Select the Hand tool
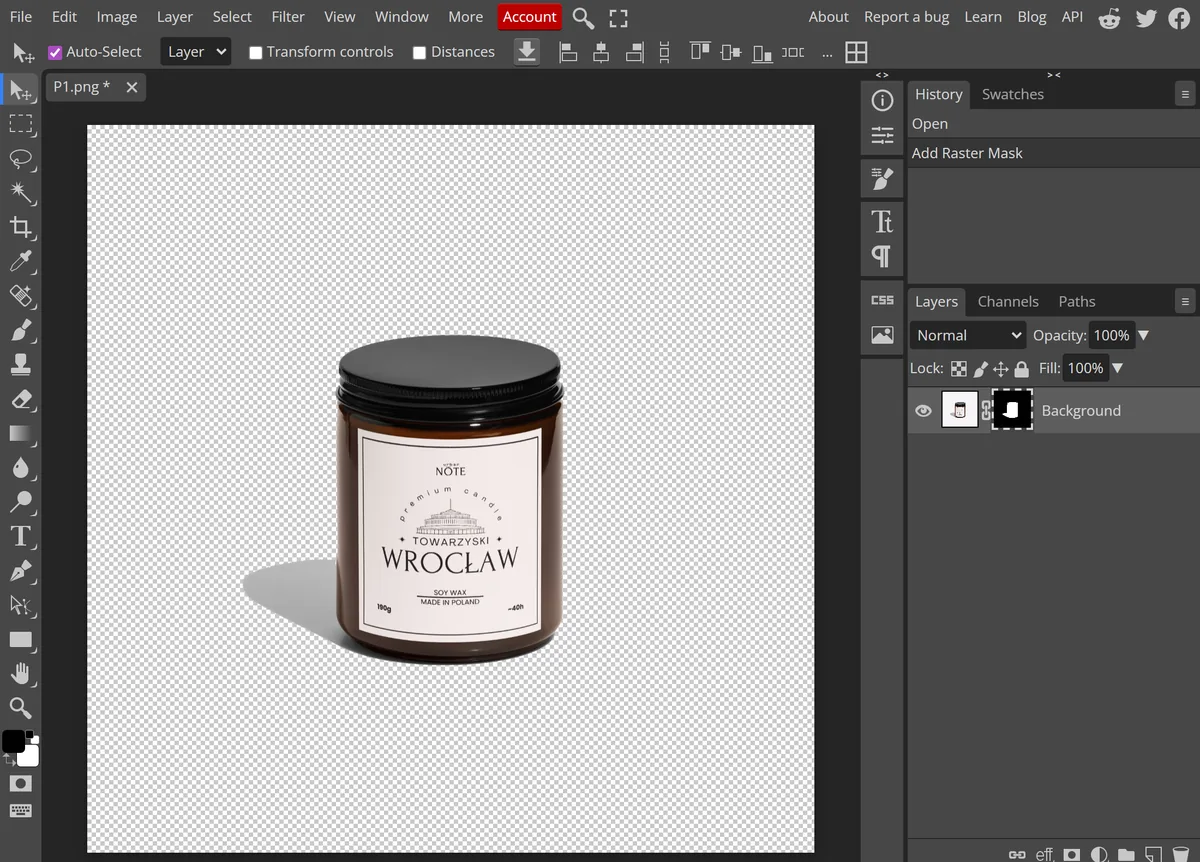1200x862 pixels. [x=20, y=674]
